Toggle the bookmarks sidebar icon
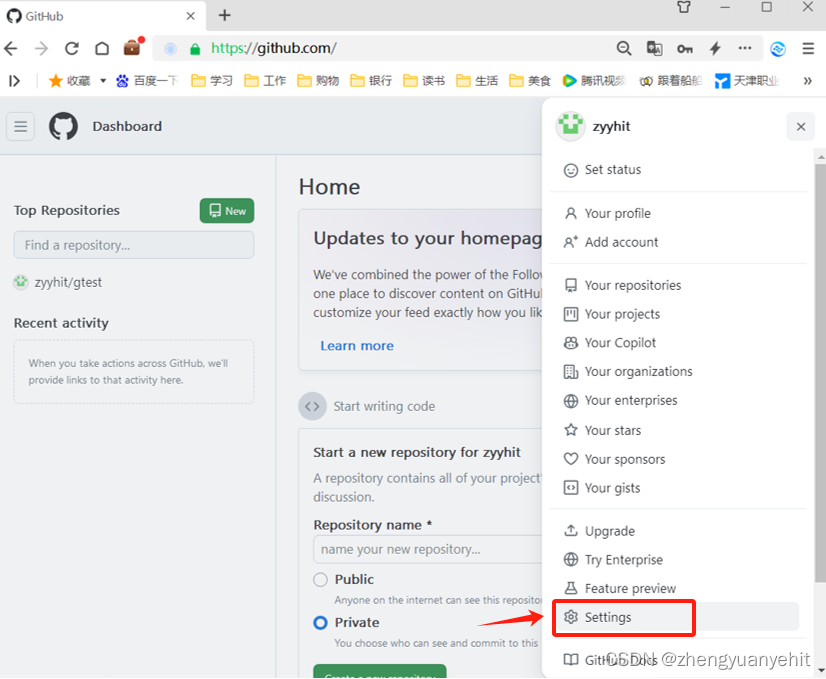Screen dimensions: 826x679 15,81
